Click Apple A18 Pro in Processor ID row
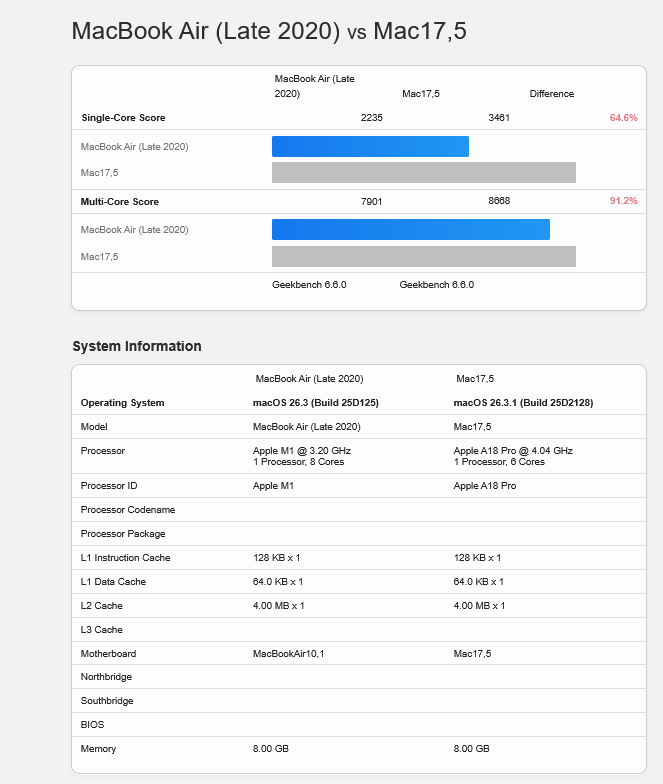Image resolution: width=663 pixels, height=784 pixels. (x=485, y=486)
